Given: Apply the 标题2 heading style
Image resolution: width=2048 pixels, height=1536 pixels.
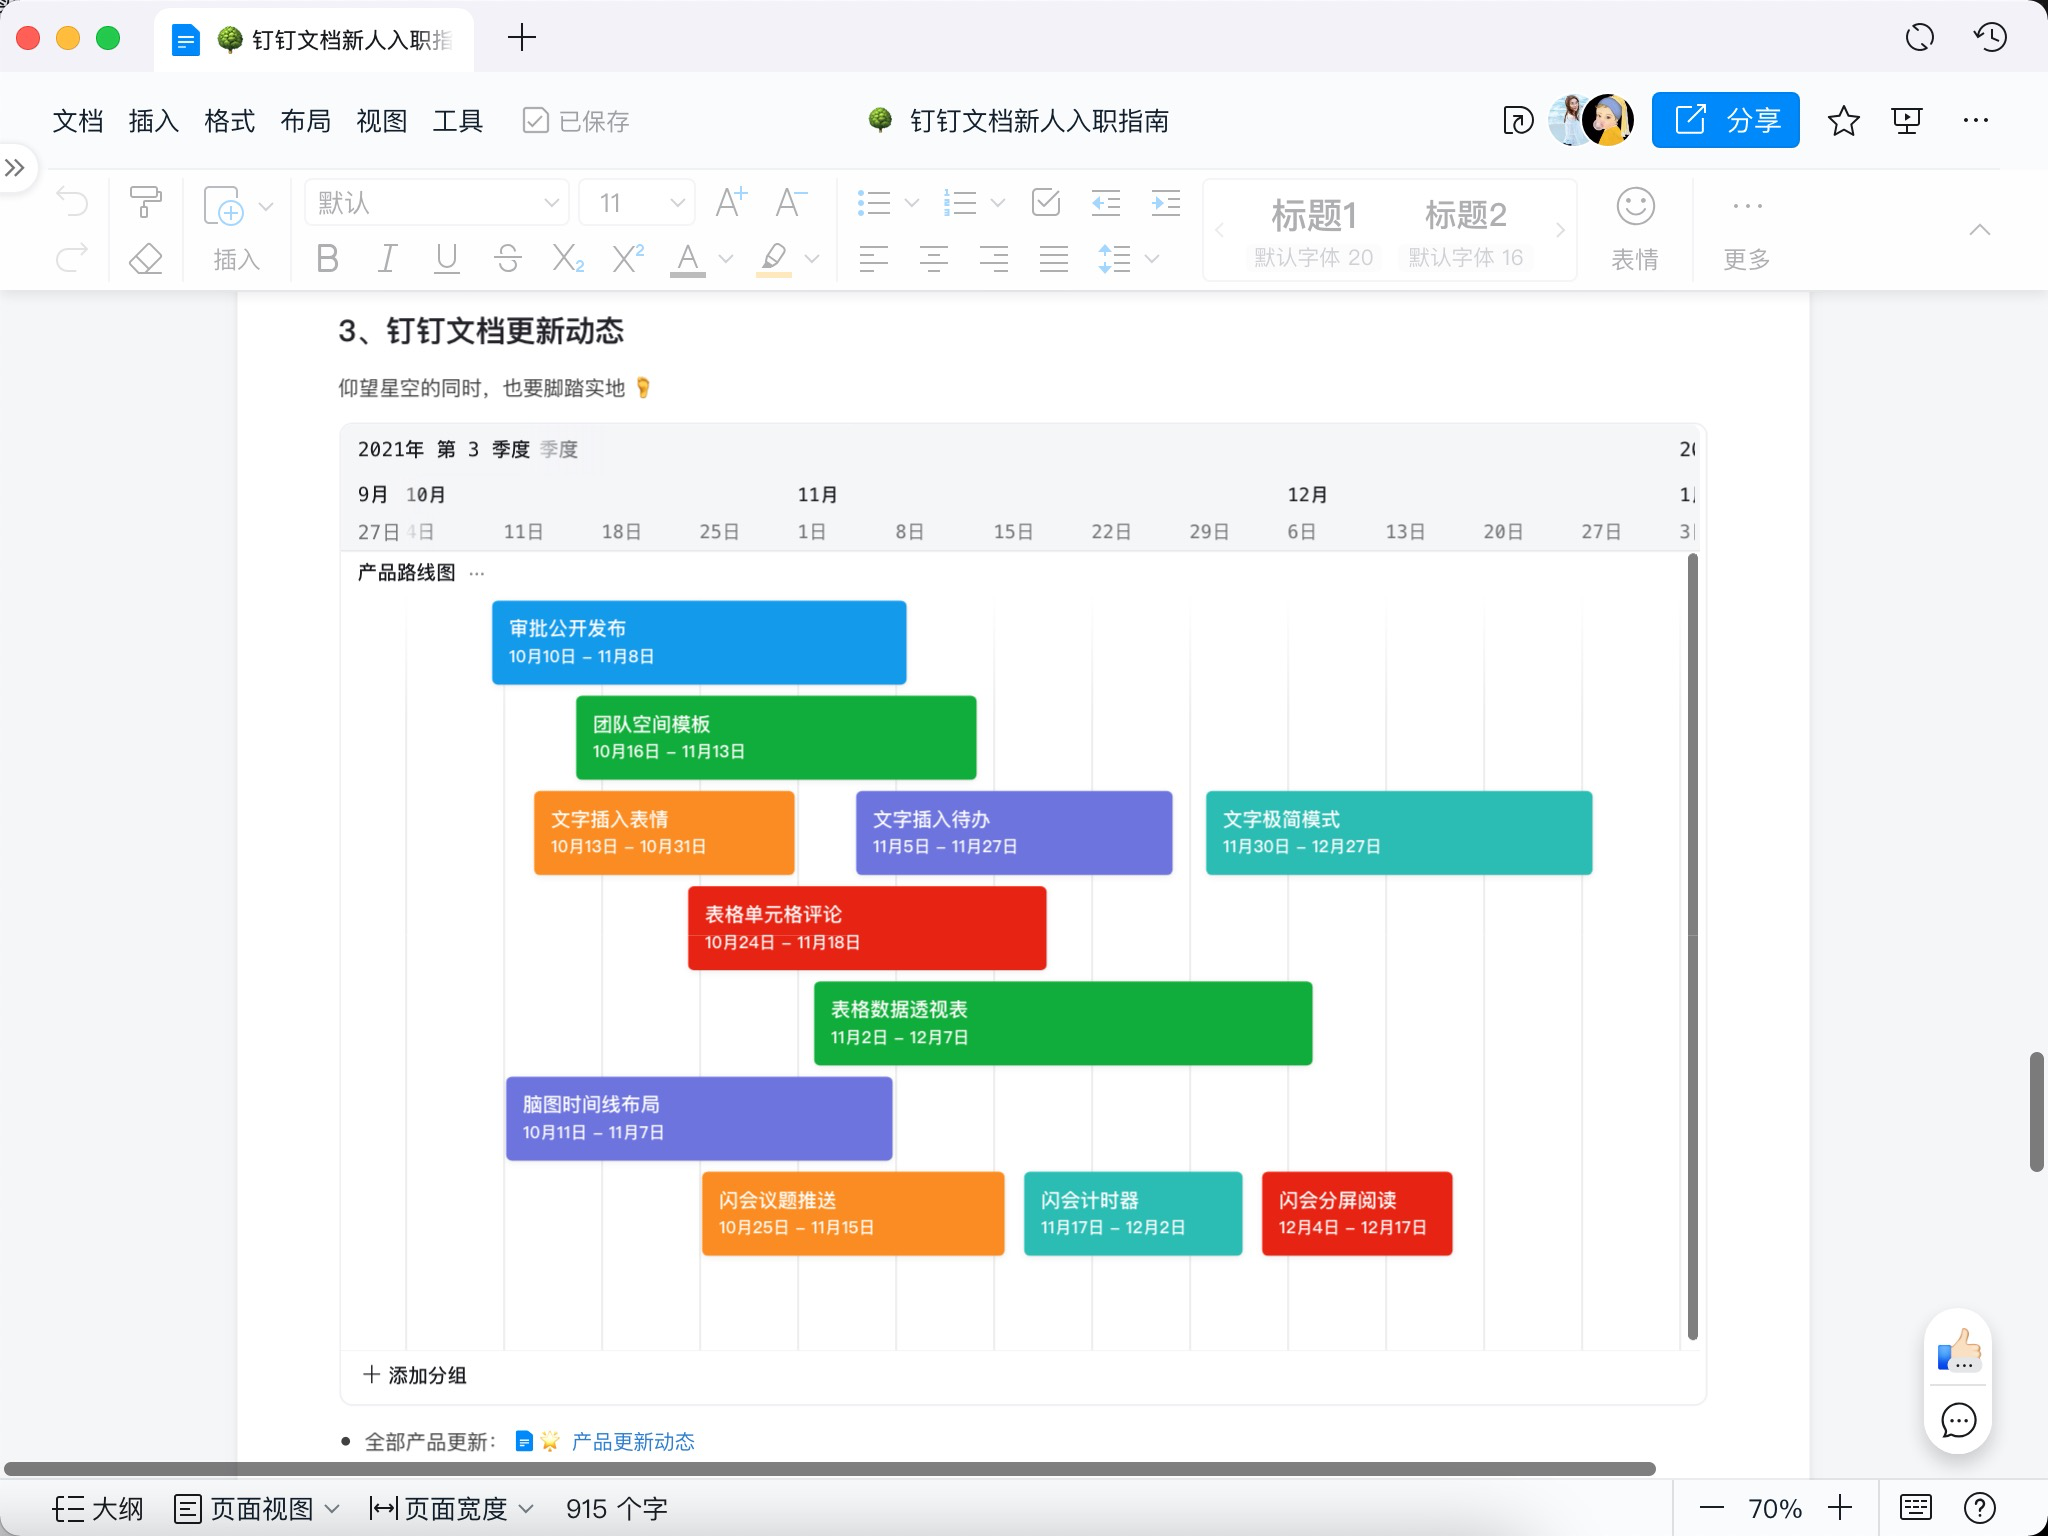Looking at the screenshot, I should point(1466,231).
